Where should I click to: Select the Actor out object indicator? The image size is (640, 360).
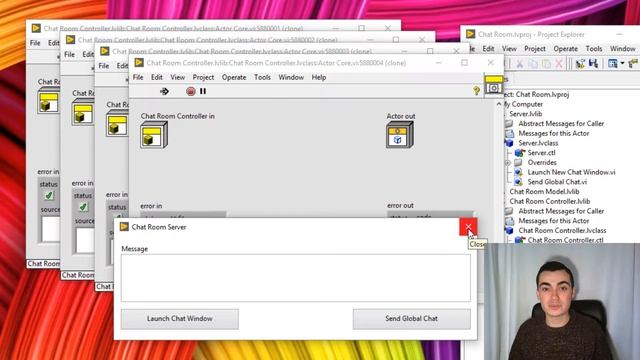[400, 136]
